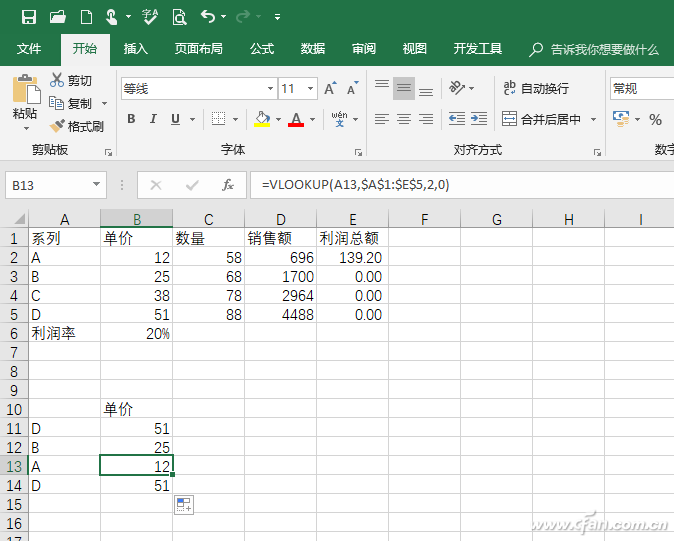Click 格式刷 format painter
Screen dimensions: 674x541
tap(76, 126)
